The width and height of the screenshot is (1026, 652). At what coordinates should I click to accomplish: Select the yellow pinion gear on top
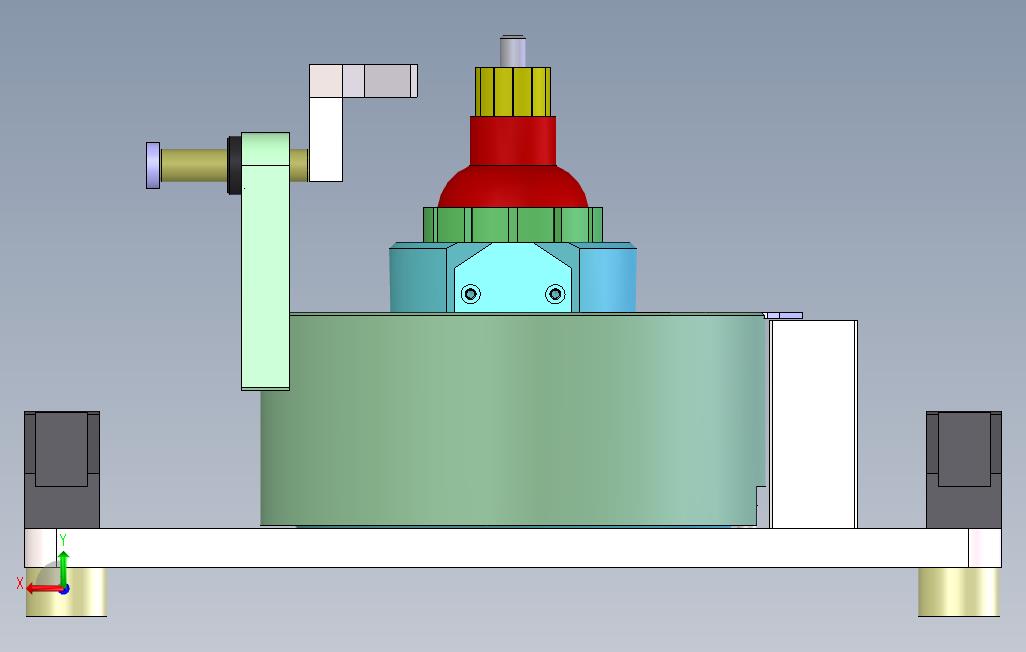coord(512,92)
